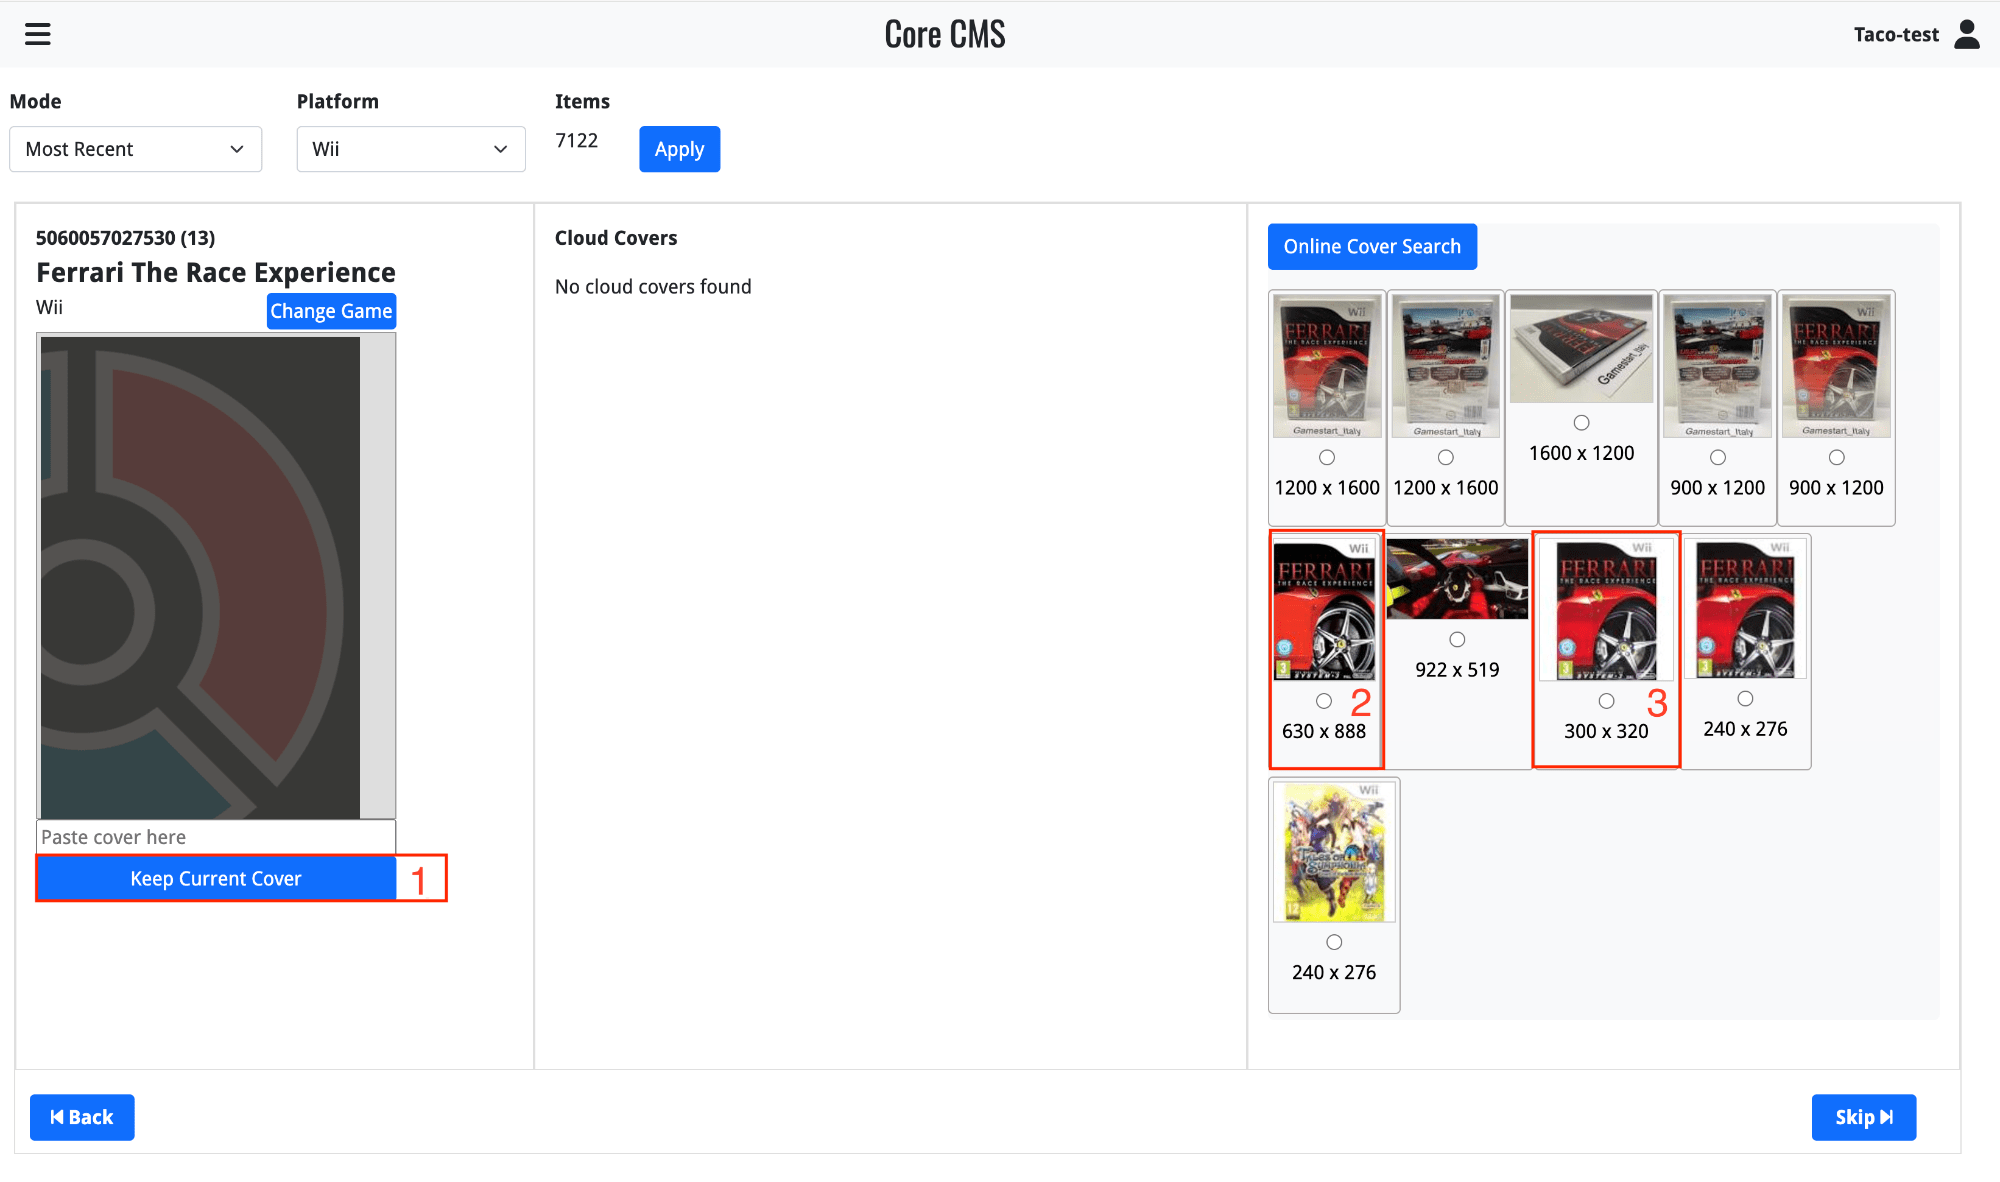Click the Tales of Symphonia cover thumbnail

point(1334,852)
